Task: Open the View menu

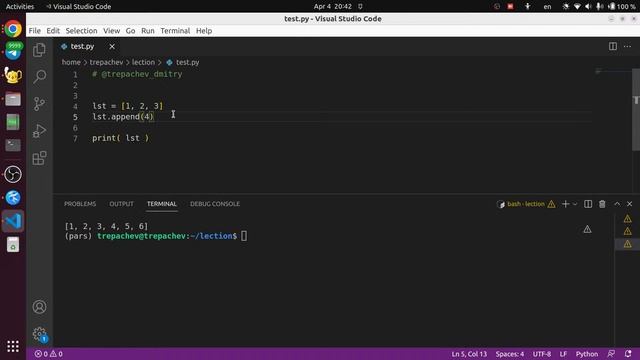Action: [x=111, y=31]
